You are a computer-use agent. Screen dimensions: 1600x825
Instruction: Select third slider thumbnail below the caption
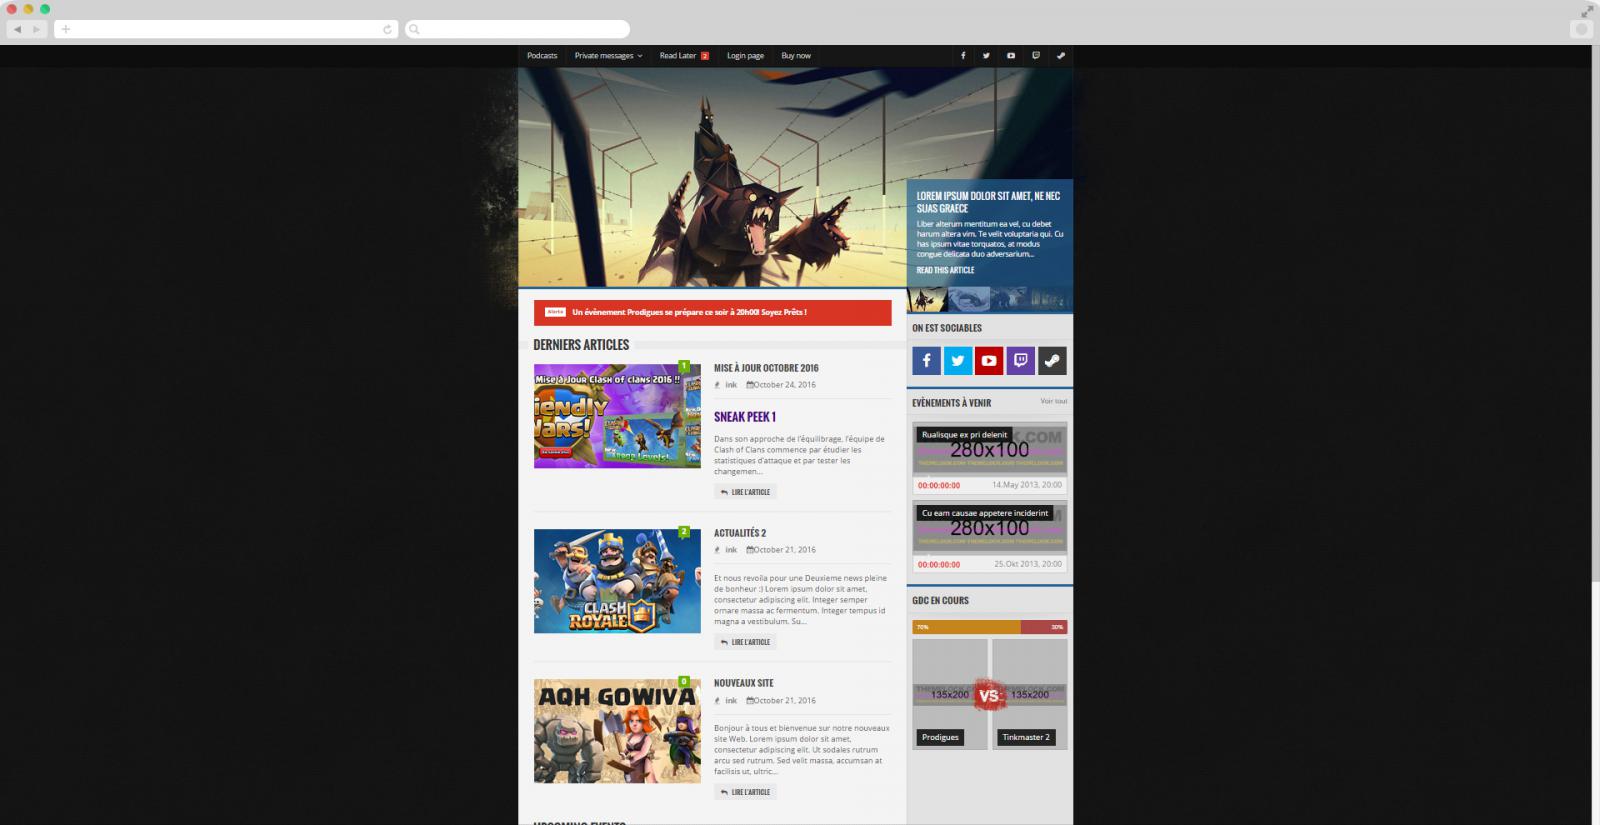(x=1010, y=300)
